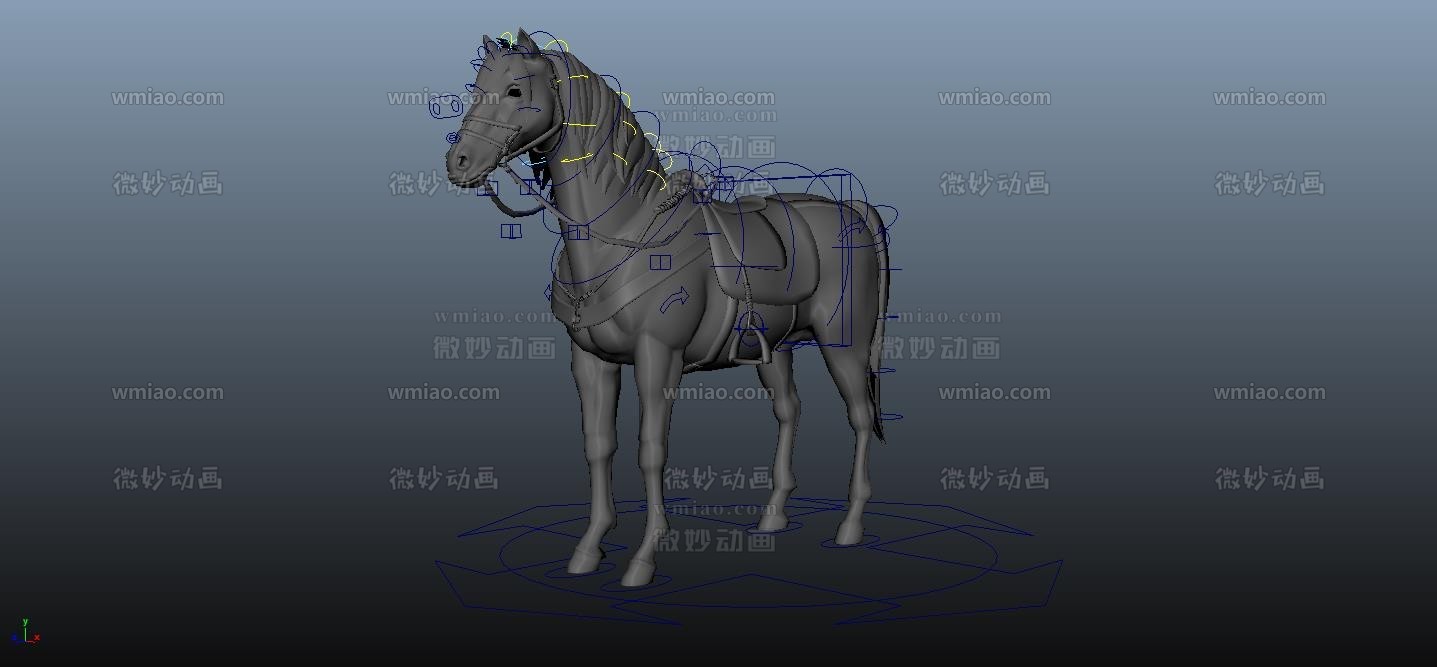Pick the square control at the neck base
The width and height of the screenshot is (1437, 667).
578,233
